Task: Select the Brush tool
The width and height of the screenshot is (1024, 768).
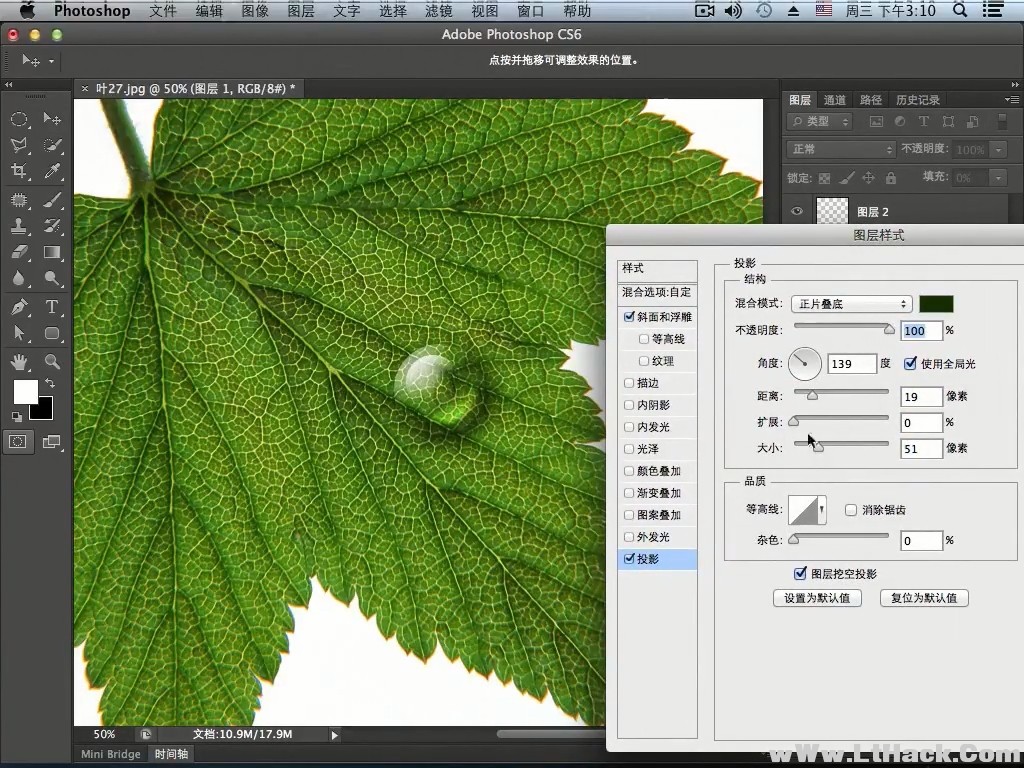Action: pyautogui.click(x=52, y=198)
